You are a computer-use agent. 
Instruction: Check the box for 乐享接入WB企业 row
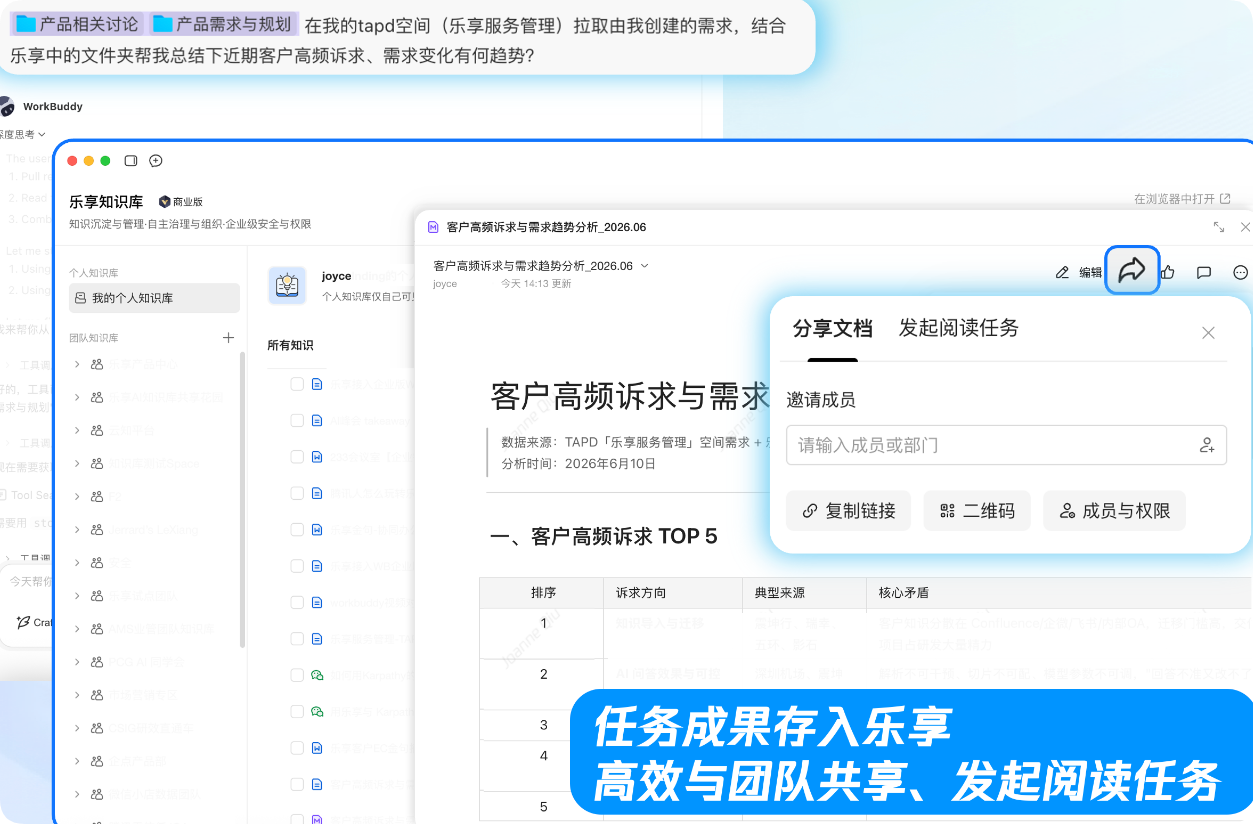click(x=297, y=566)
